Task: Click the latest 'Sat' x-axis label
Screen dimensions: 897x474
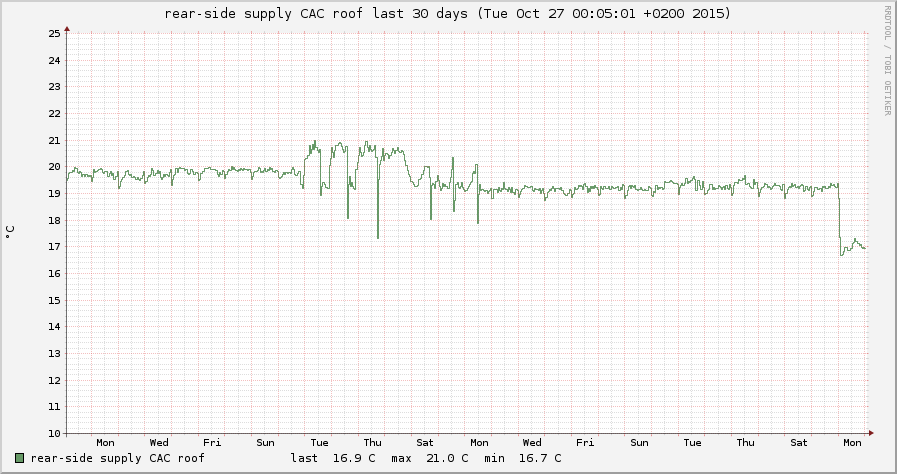Action: [799, 443]
